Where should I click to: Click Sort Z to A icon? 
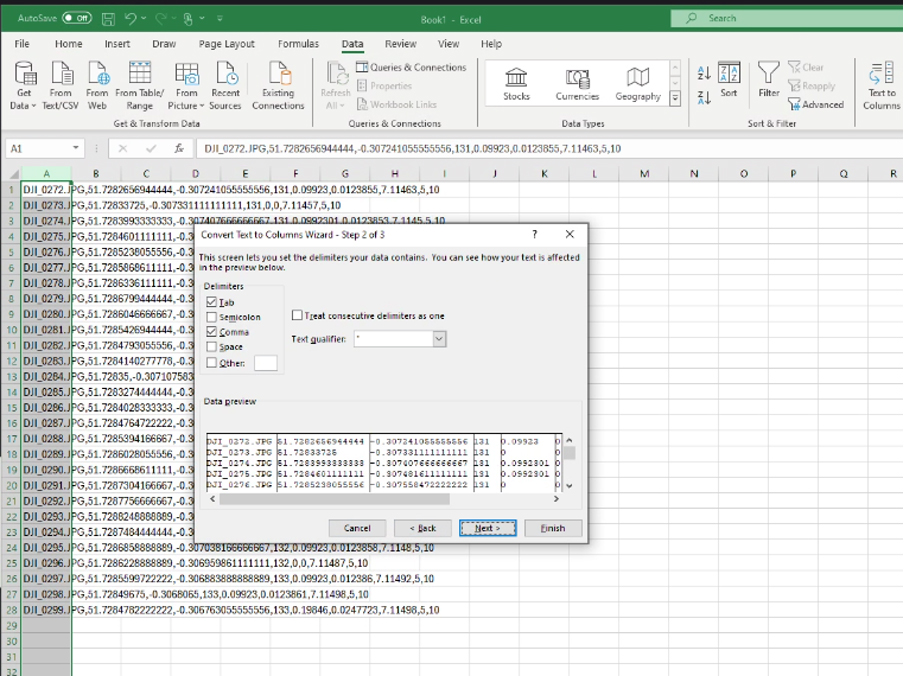(704, 97)
